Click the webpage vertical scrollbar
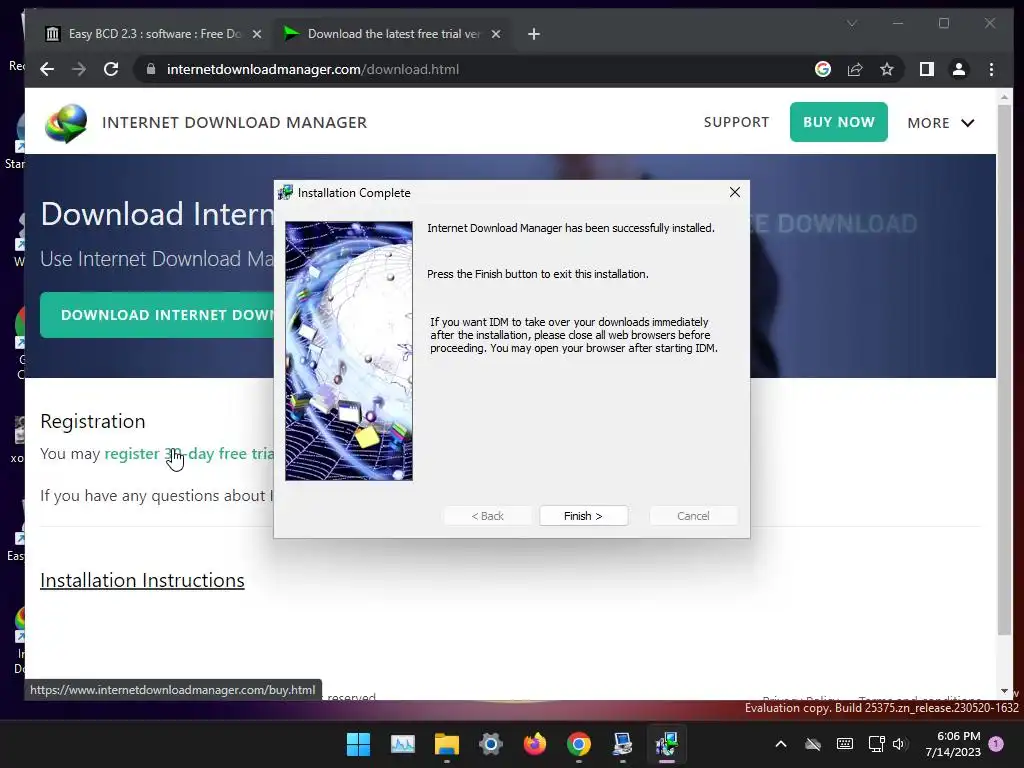 coord(1004,368)
